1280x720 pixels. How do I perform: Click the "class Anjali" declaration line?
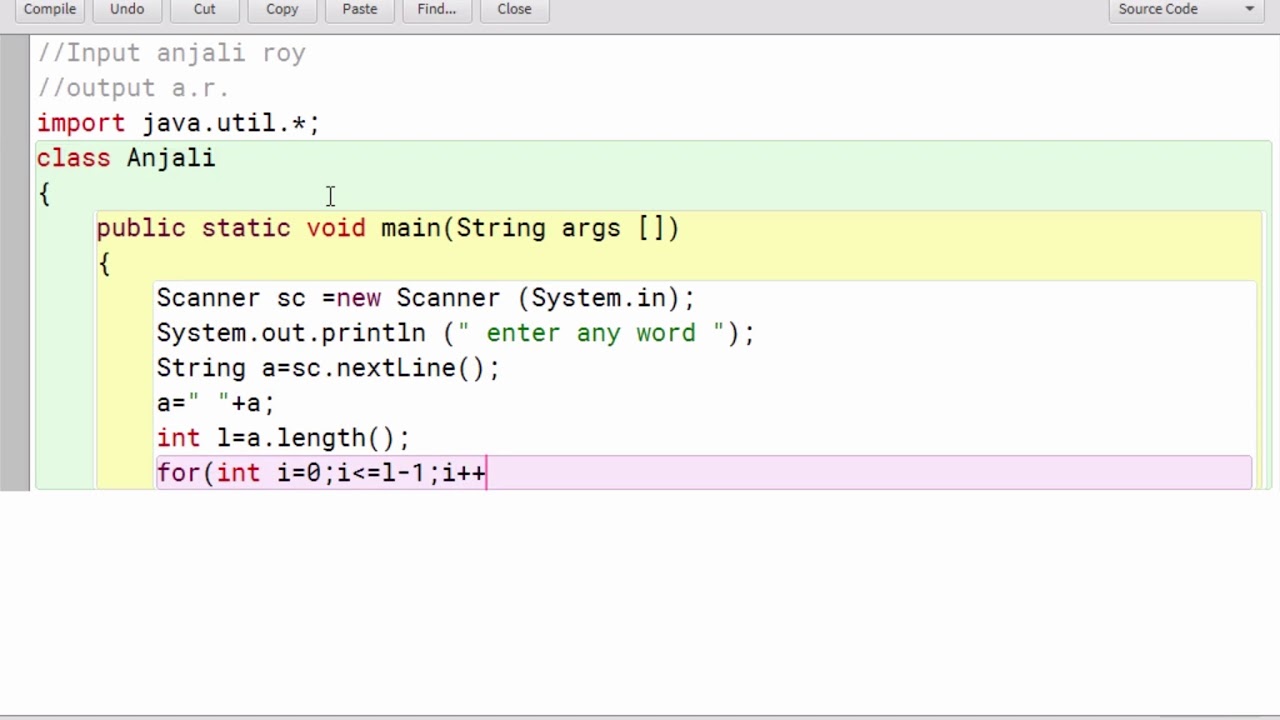tap(126, 159)
